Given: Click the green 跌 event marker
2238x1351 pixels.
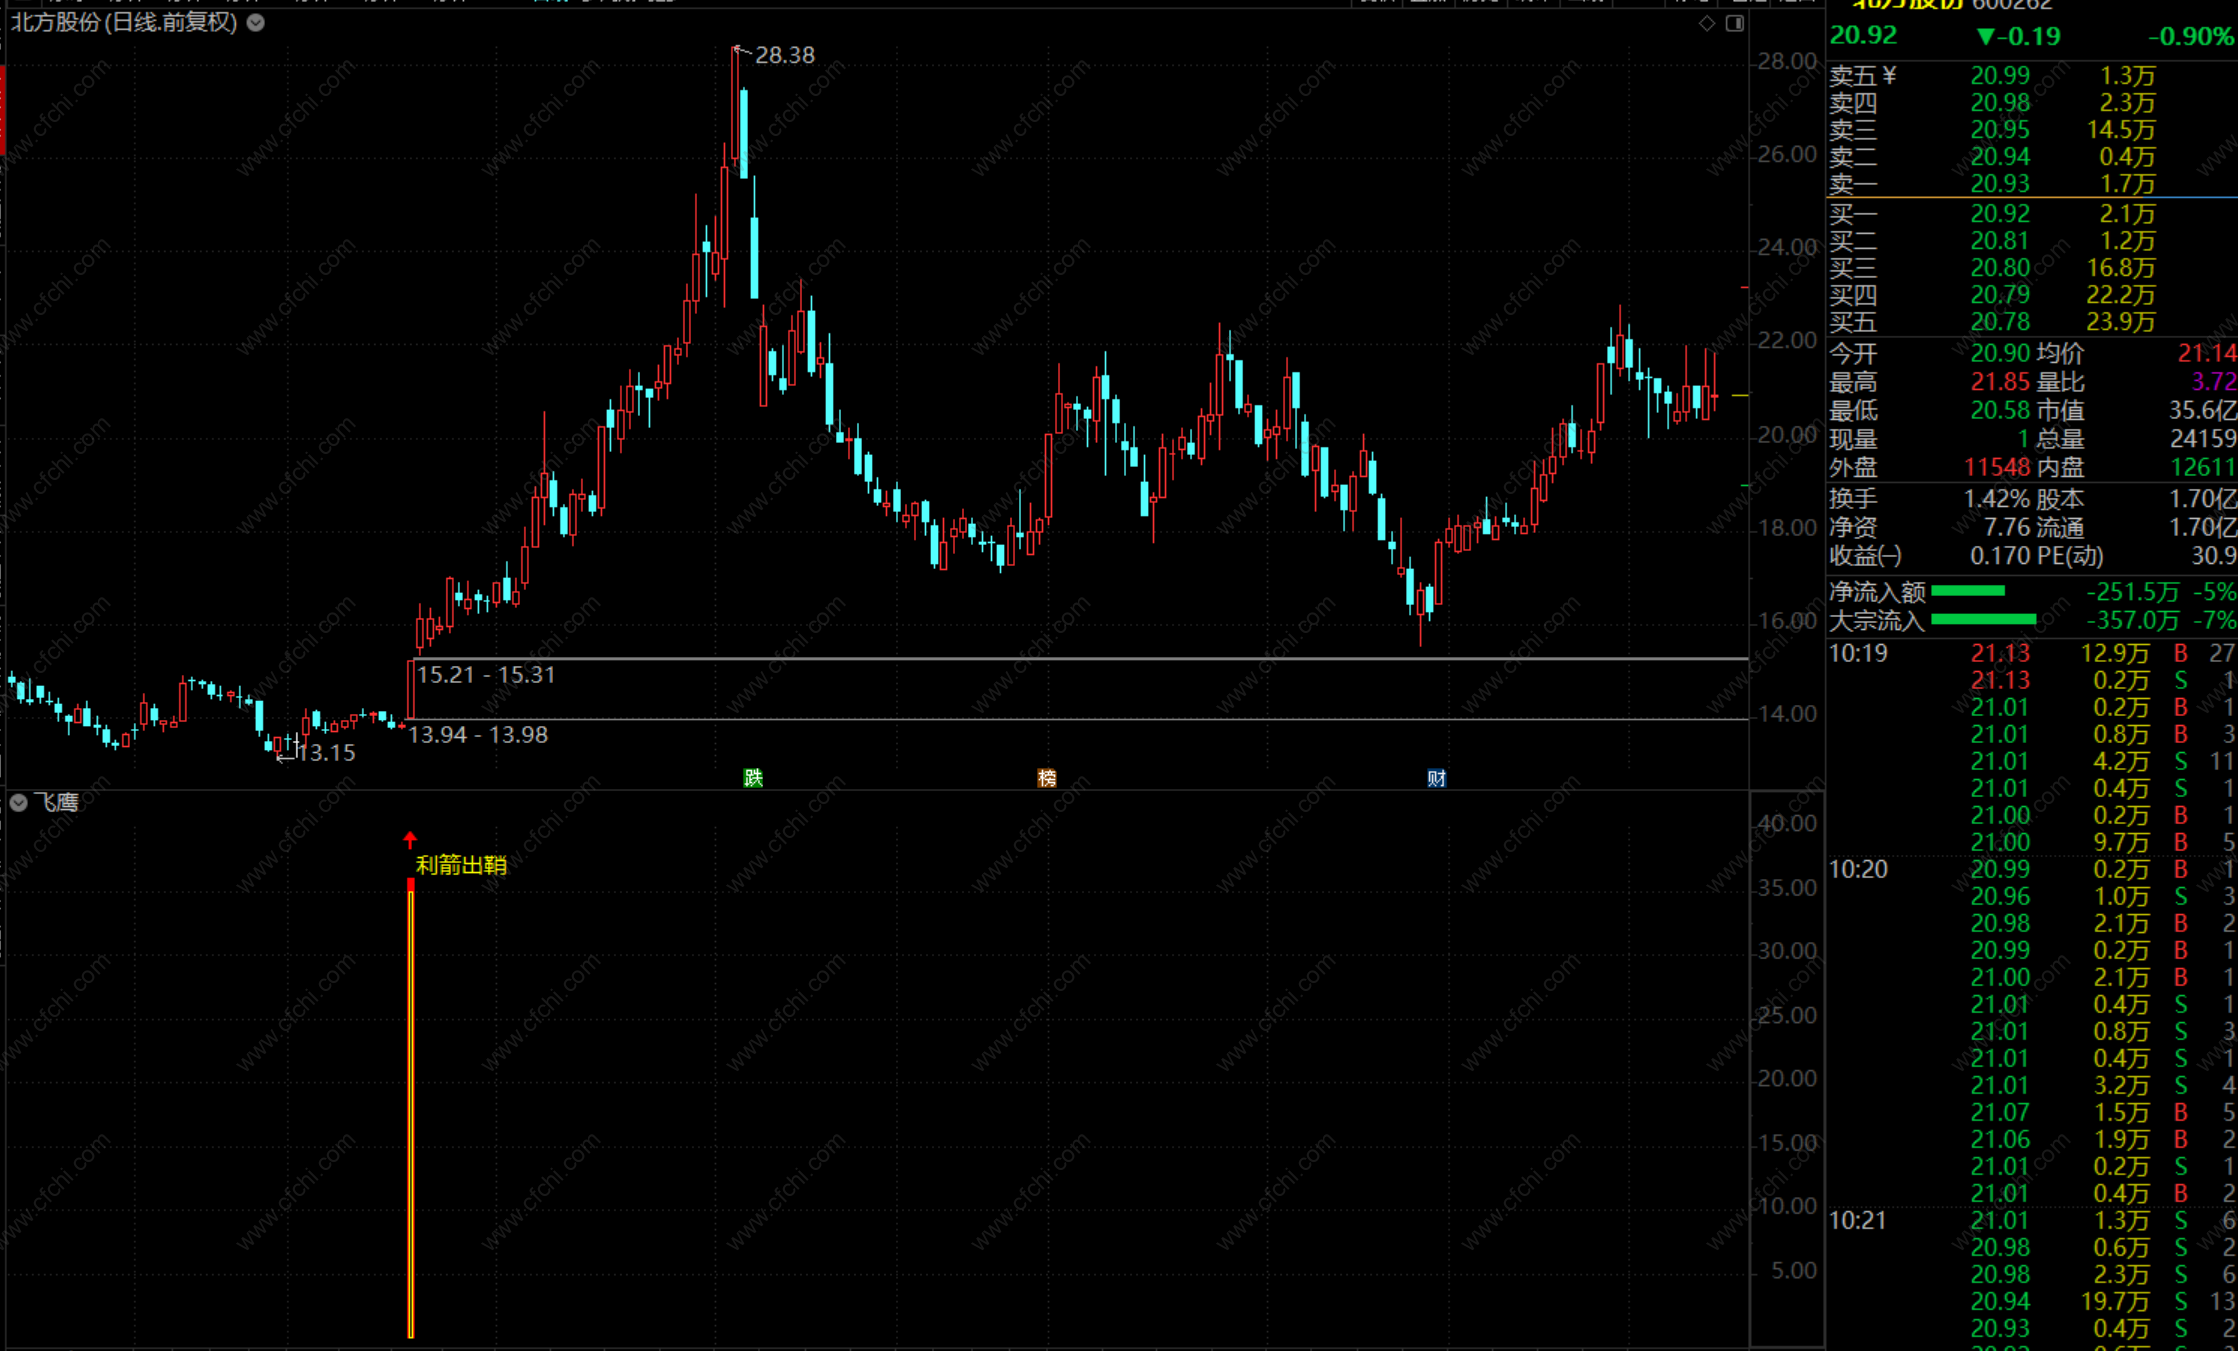Looking at the screenshot, I should (x=753, y=778).
